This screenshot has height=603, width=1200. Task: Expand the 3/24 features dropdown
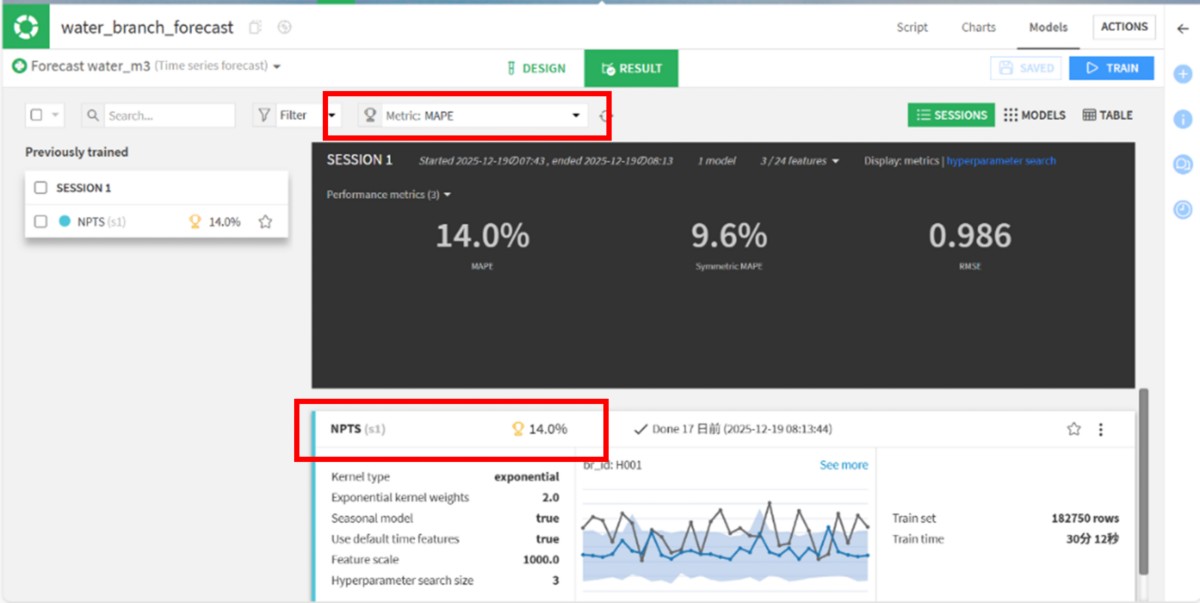[x=798, y=161]
